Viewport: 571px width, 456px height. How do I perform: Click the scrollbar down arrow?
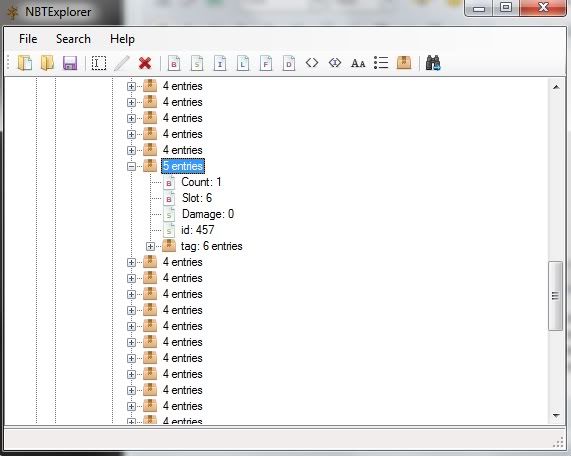click(x=556, y=415)
